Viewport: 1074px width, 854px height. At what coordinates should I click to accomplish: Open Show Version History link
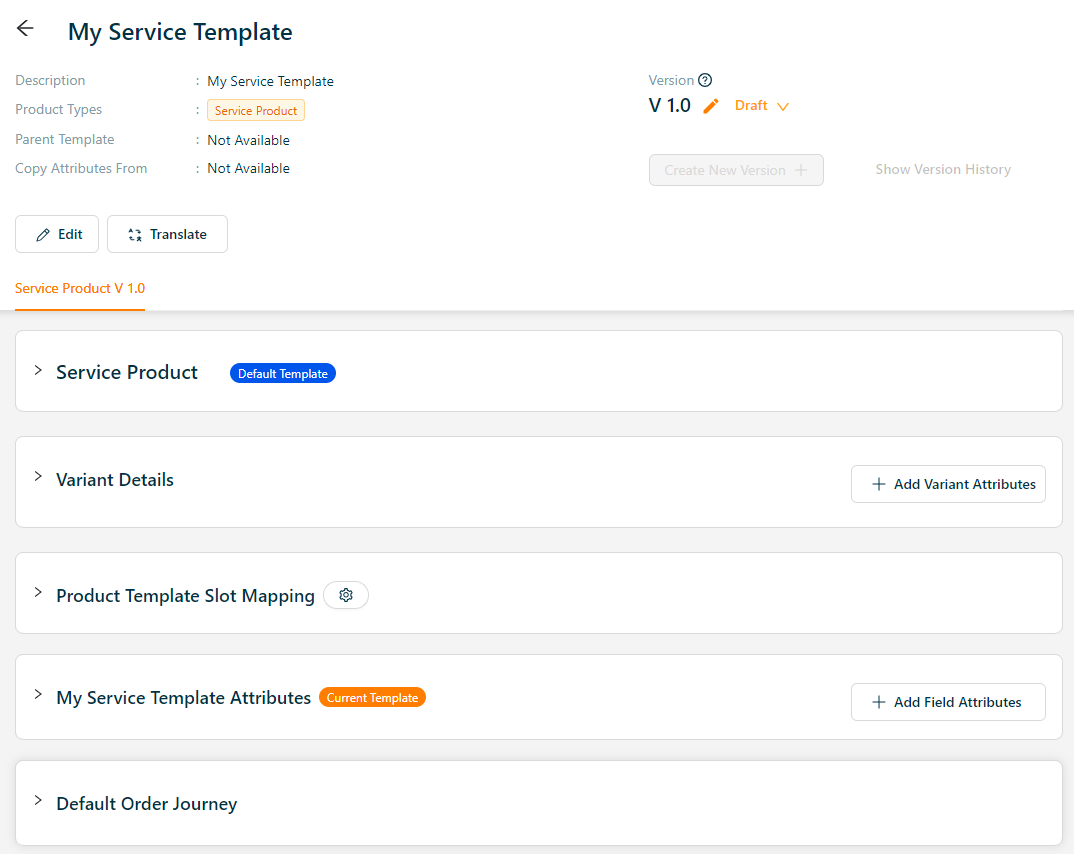tap(943, 170)
